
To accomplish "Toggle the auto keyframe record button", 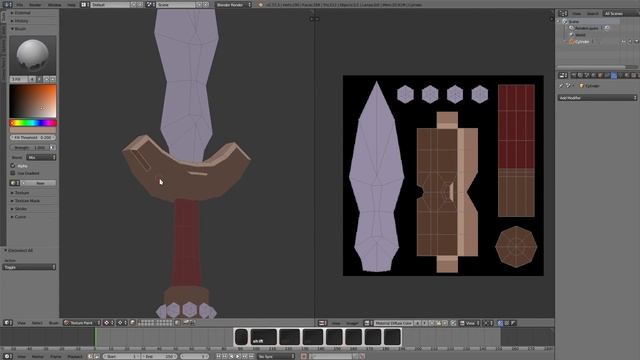I will 304,356.
